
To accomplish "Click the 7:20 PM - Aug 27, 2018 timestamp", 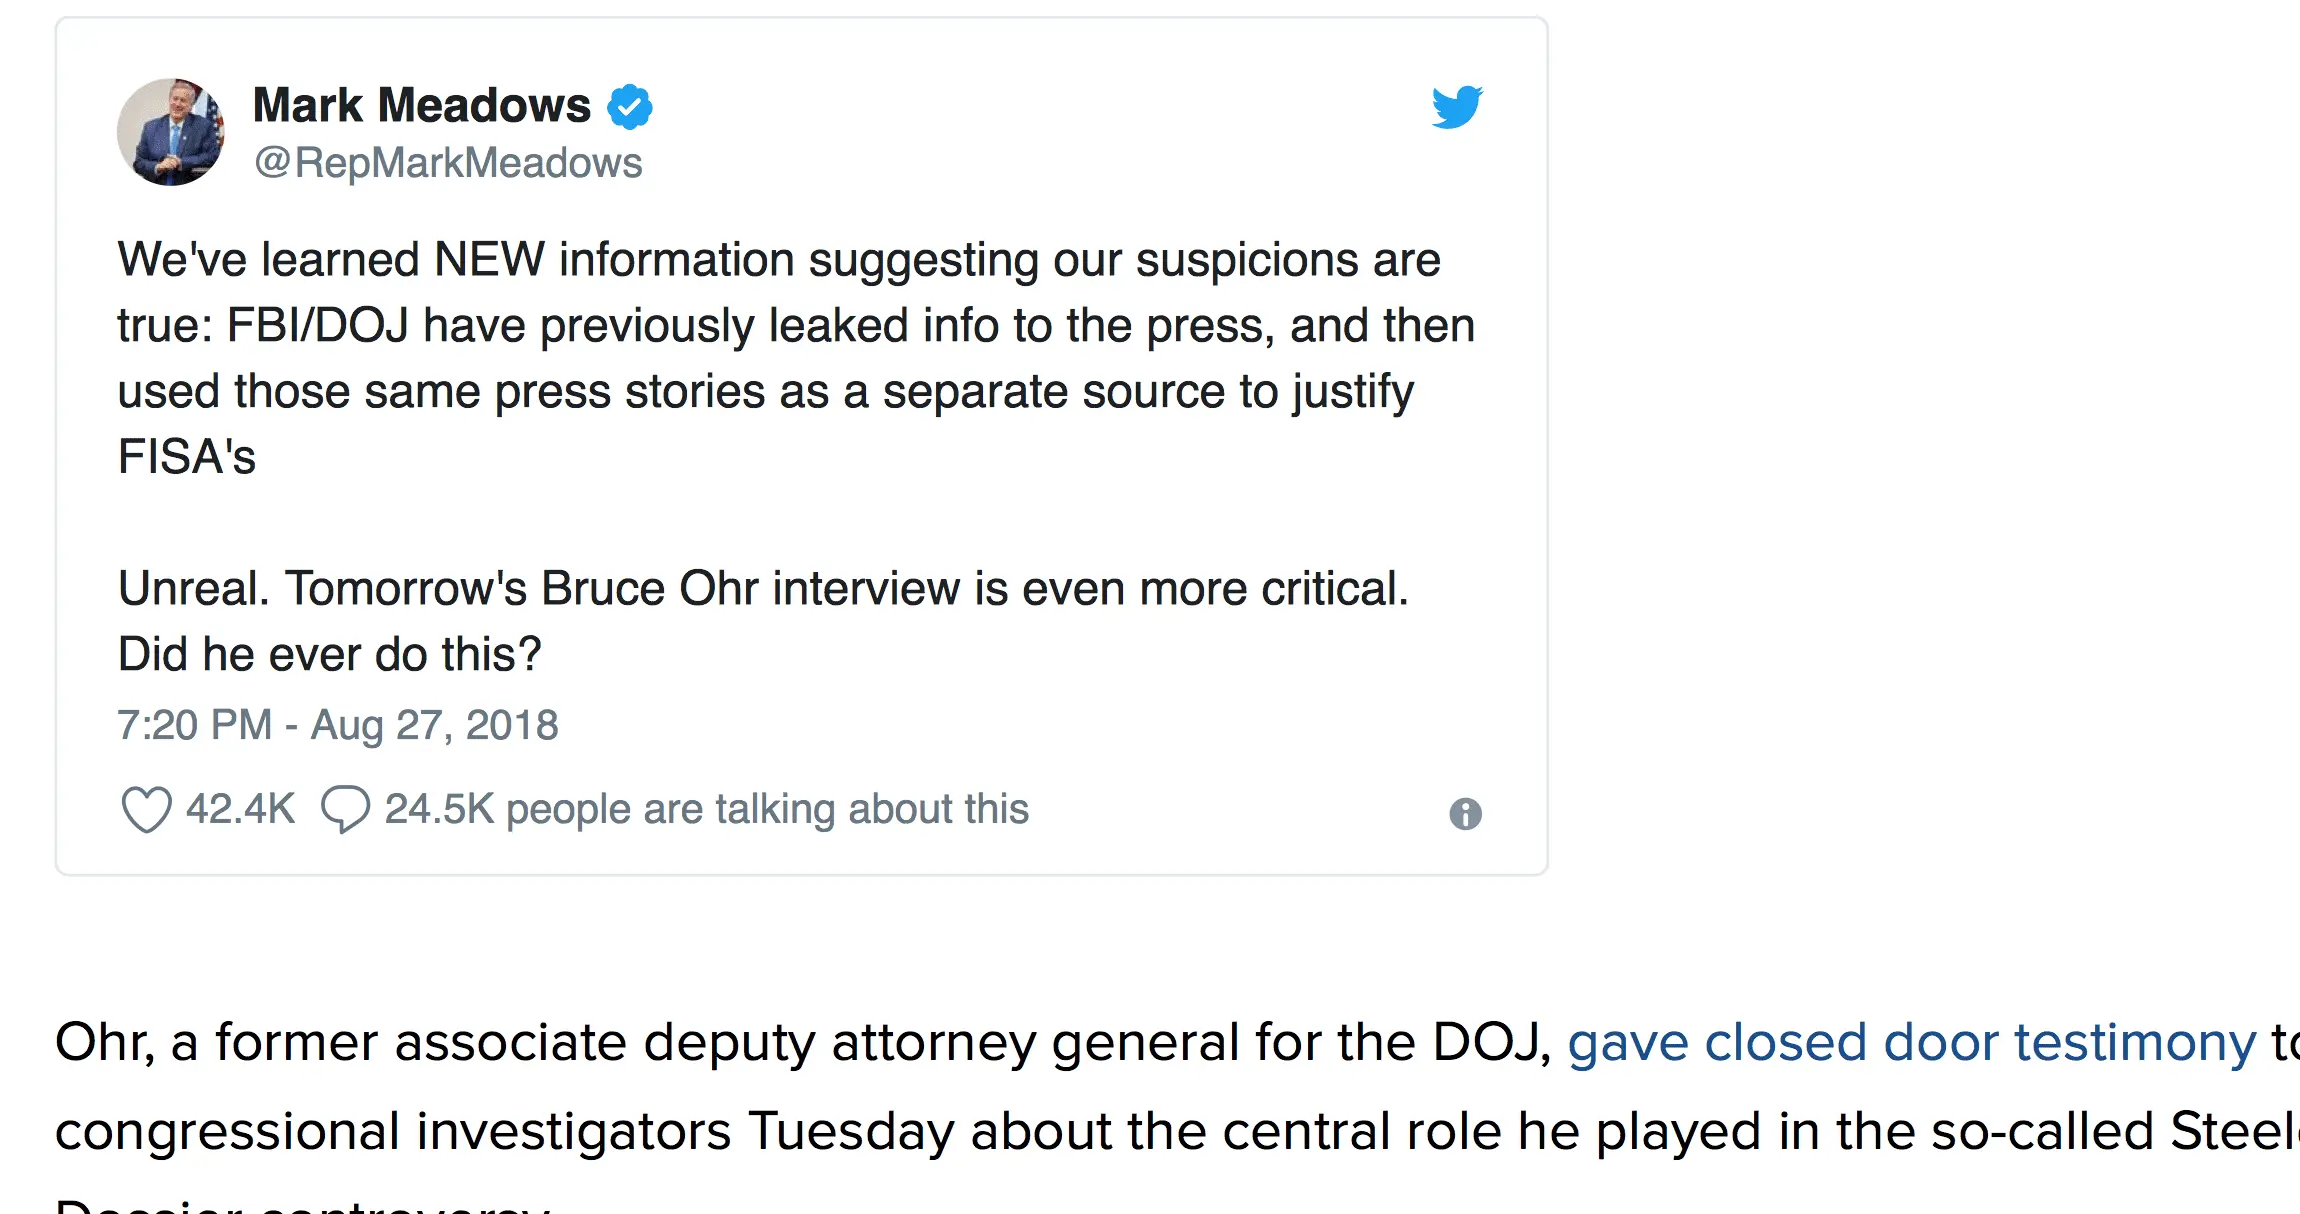I will pos(337,725).
